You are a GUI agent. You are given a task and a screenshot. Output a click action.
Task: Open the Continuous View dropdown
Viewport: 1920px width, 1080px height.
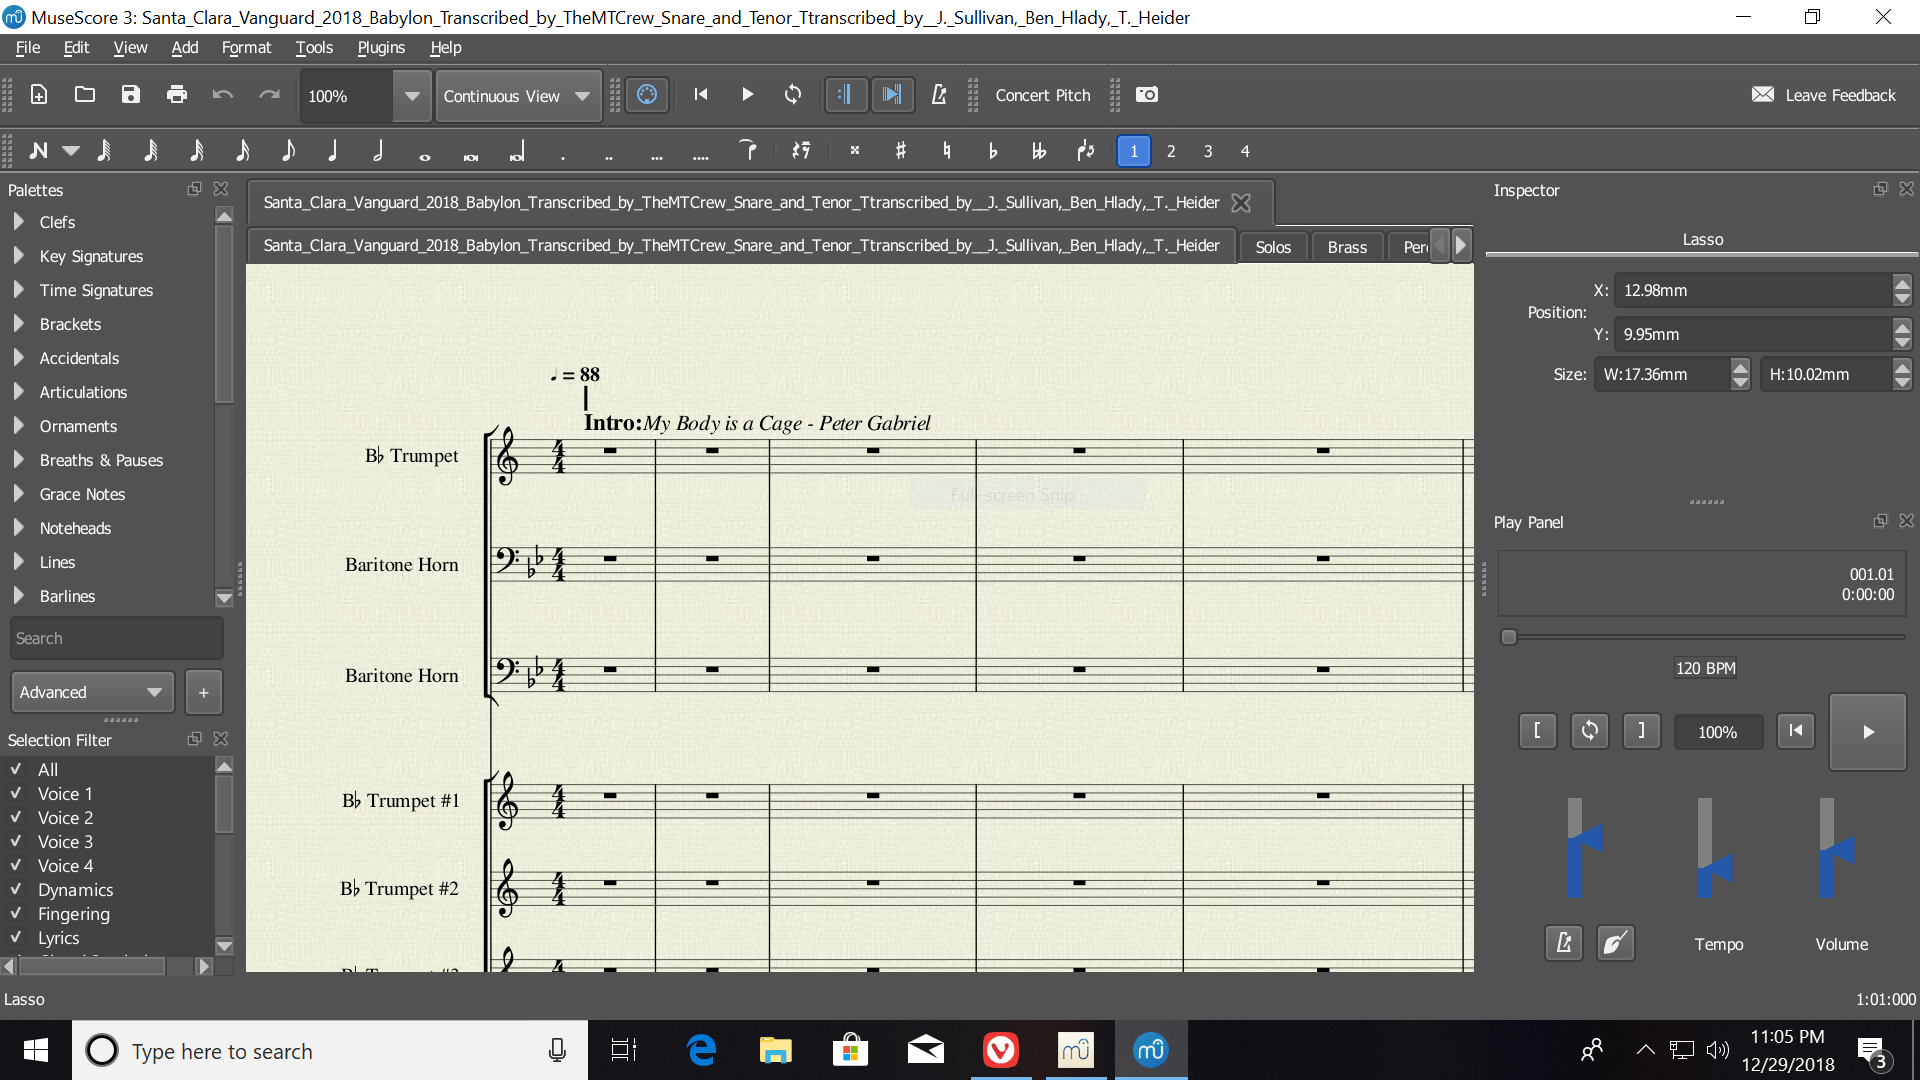point(518,96)
